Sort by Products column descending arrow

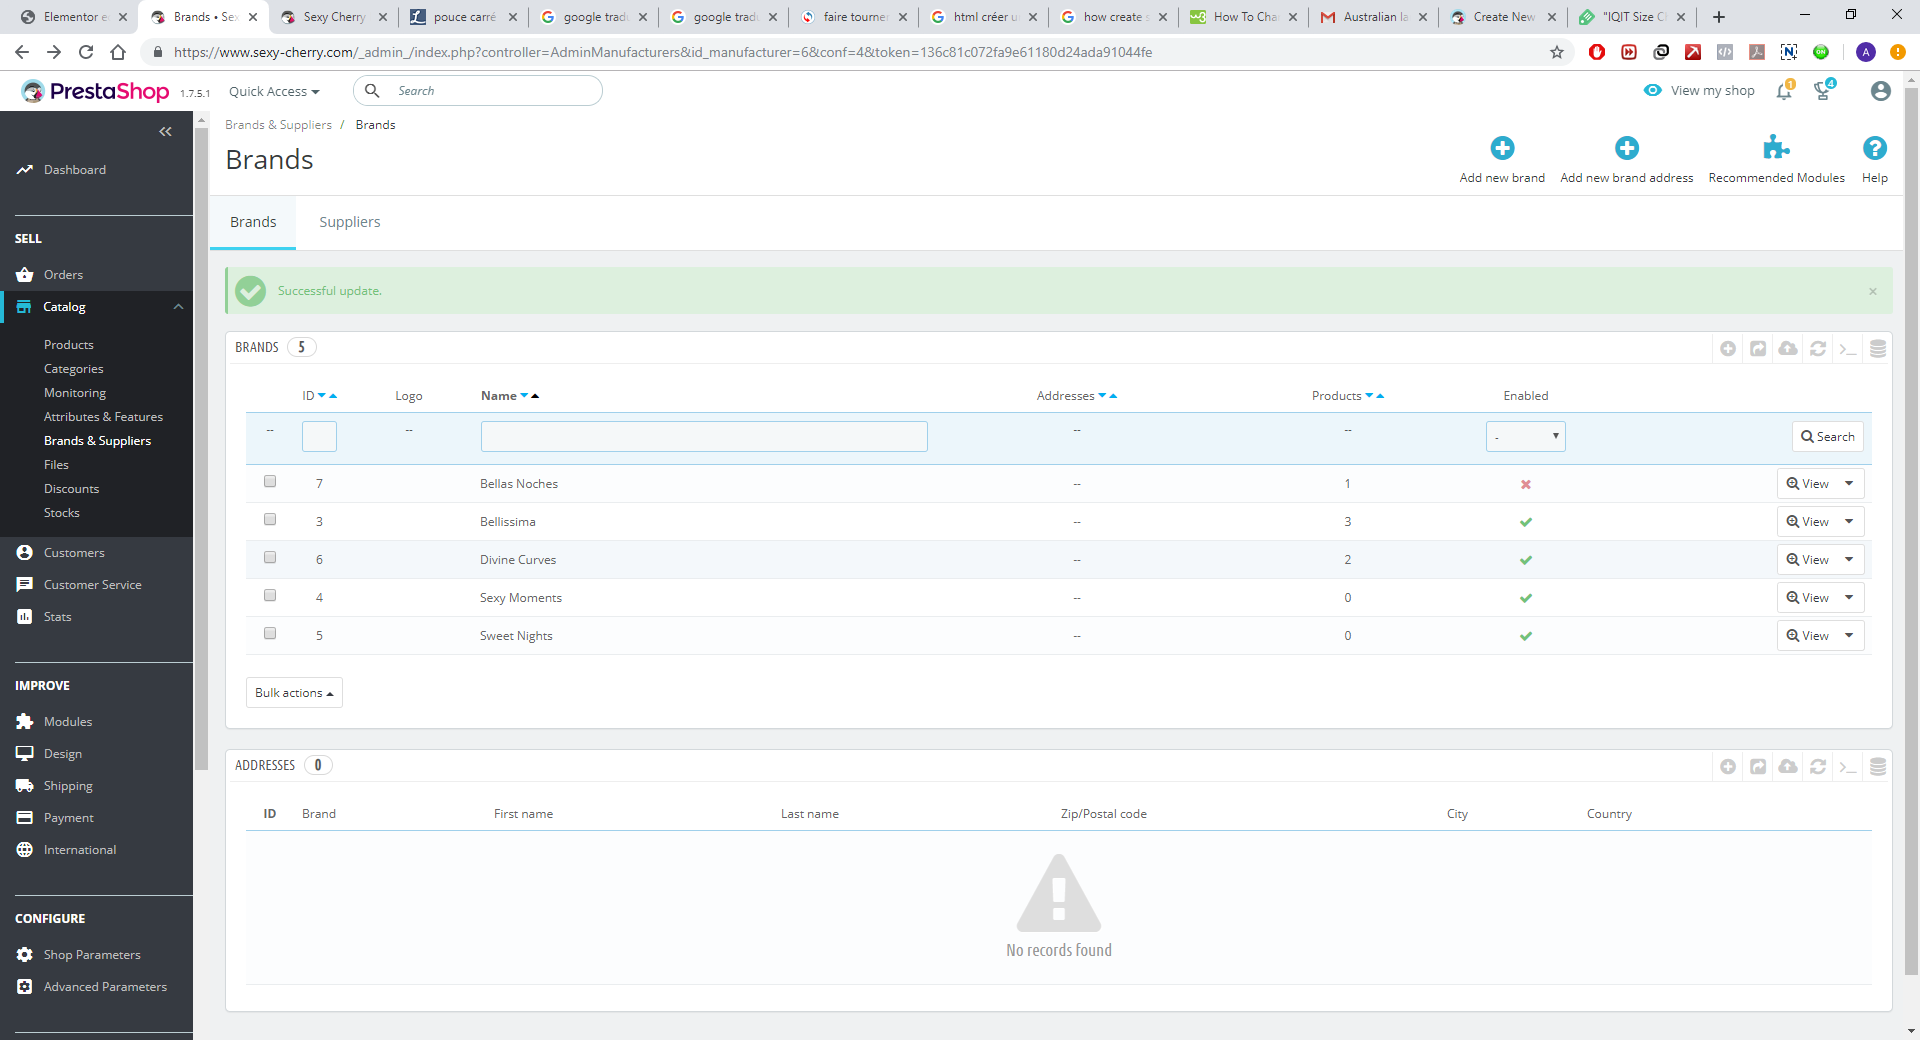[x=1369, y=396]
